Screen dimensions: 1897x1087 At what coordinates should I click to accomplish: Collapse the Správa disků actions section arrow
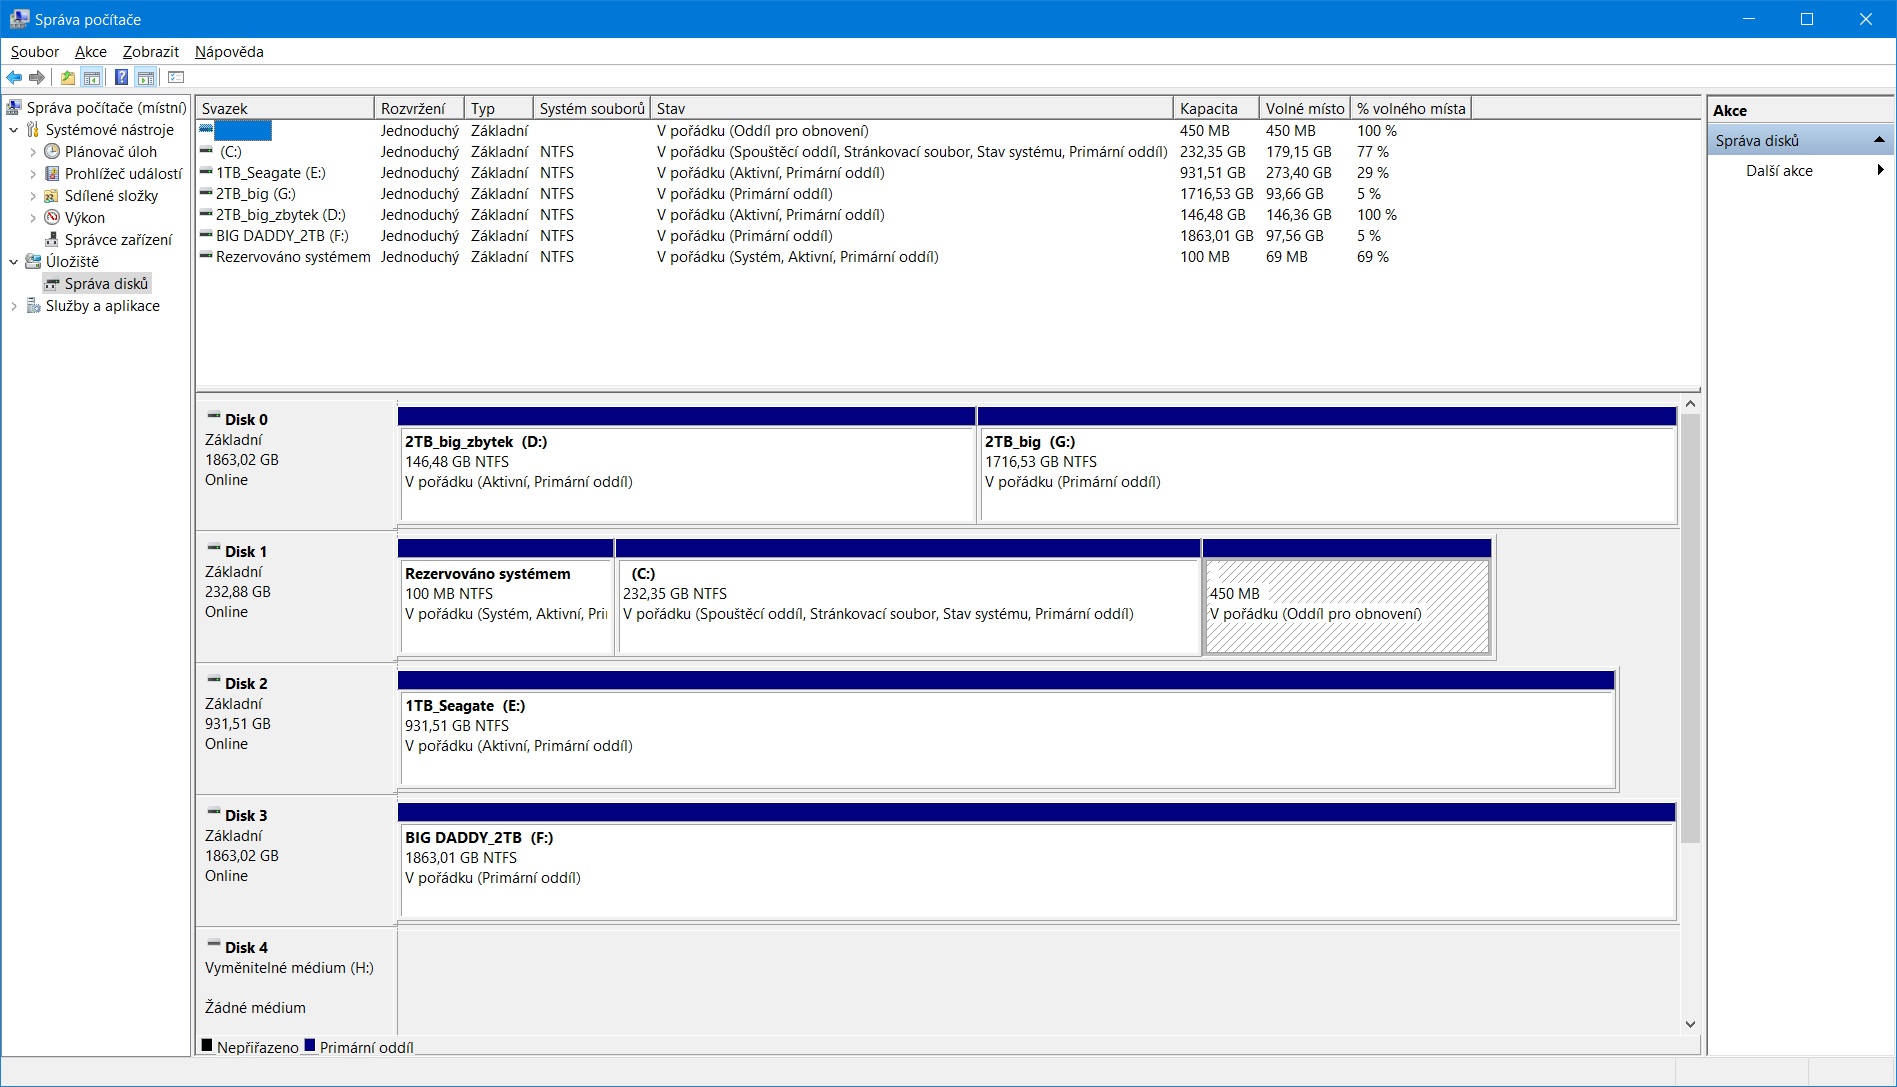[x=1879, y=141]
